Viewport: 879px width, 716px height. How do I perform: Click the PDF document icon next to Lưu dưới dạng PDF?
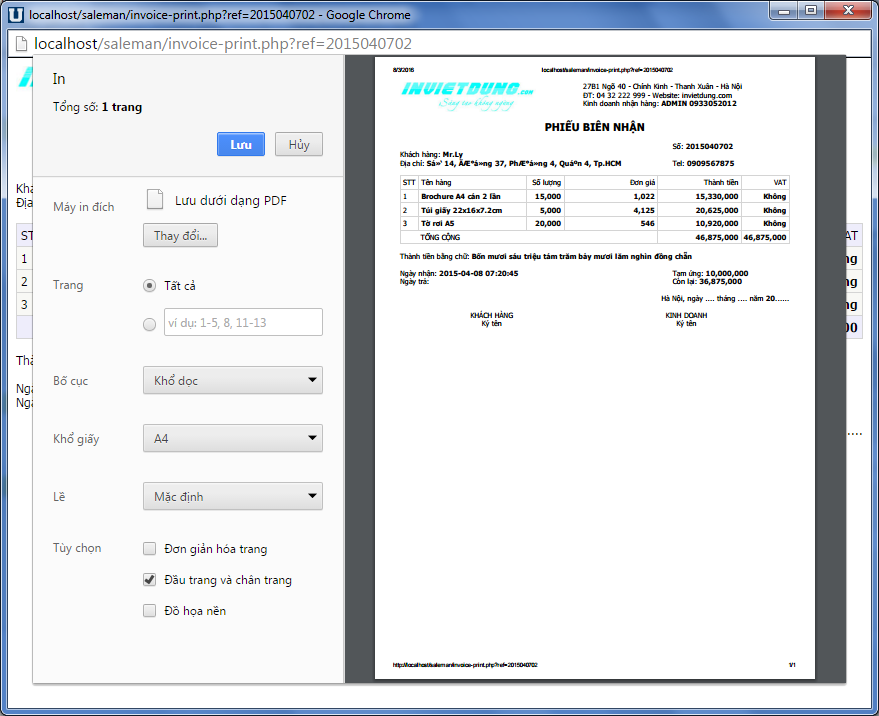tap(155, 200)
